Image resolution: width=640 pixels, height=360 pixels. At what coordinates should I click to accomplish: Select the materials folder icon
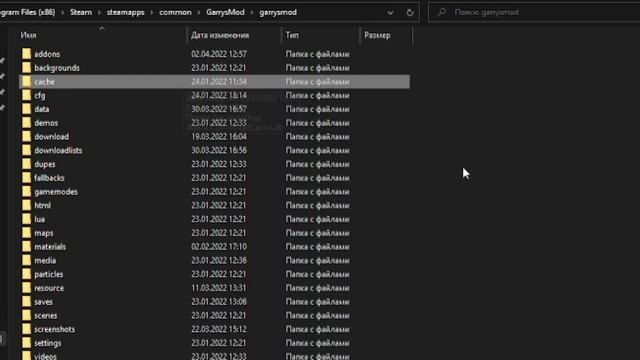click(x=27, y=247)
